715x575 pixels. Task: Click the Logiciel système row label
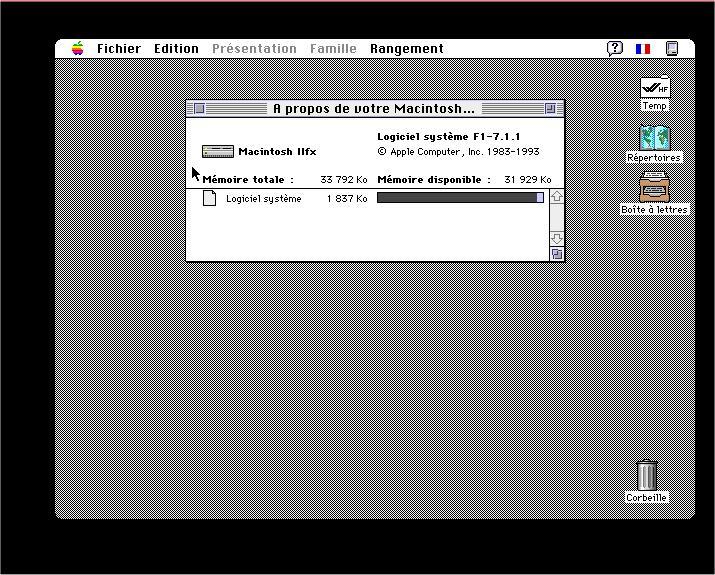point(264,199)
